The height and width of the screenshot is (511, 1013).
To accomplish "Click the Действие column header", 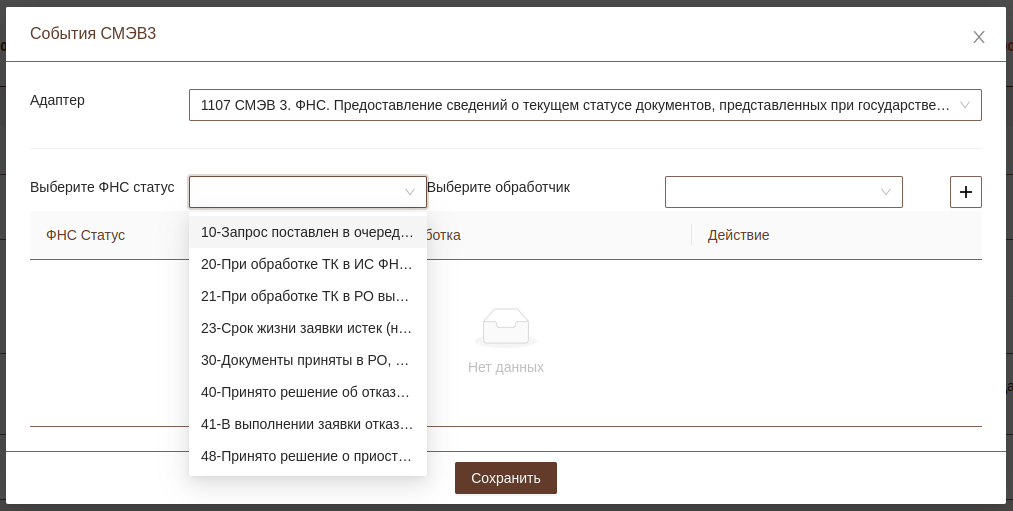I will 738,235.
